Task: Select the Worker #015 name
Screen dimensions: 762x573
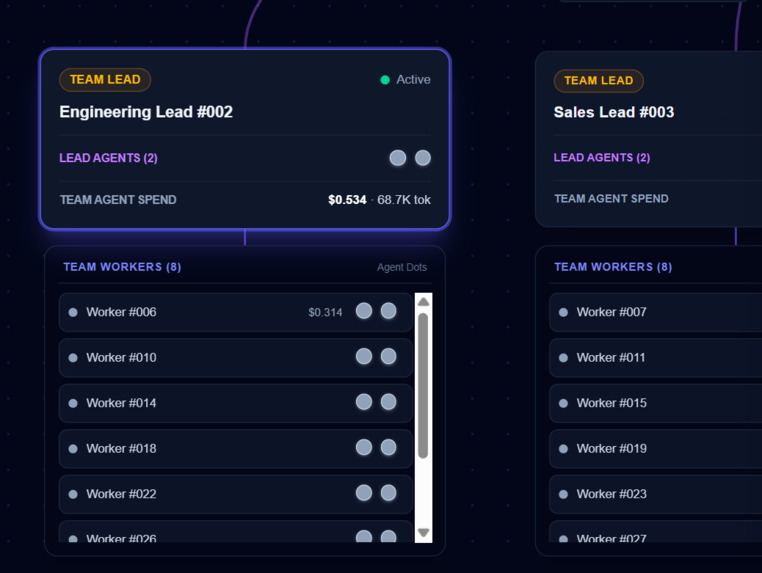Action: 611,403
